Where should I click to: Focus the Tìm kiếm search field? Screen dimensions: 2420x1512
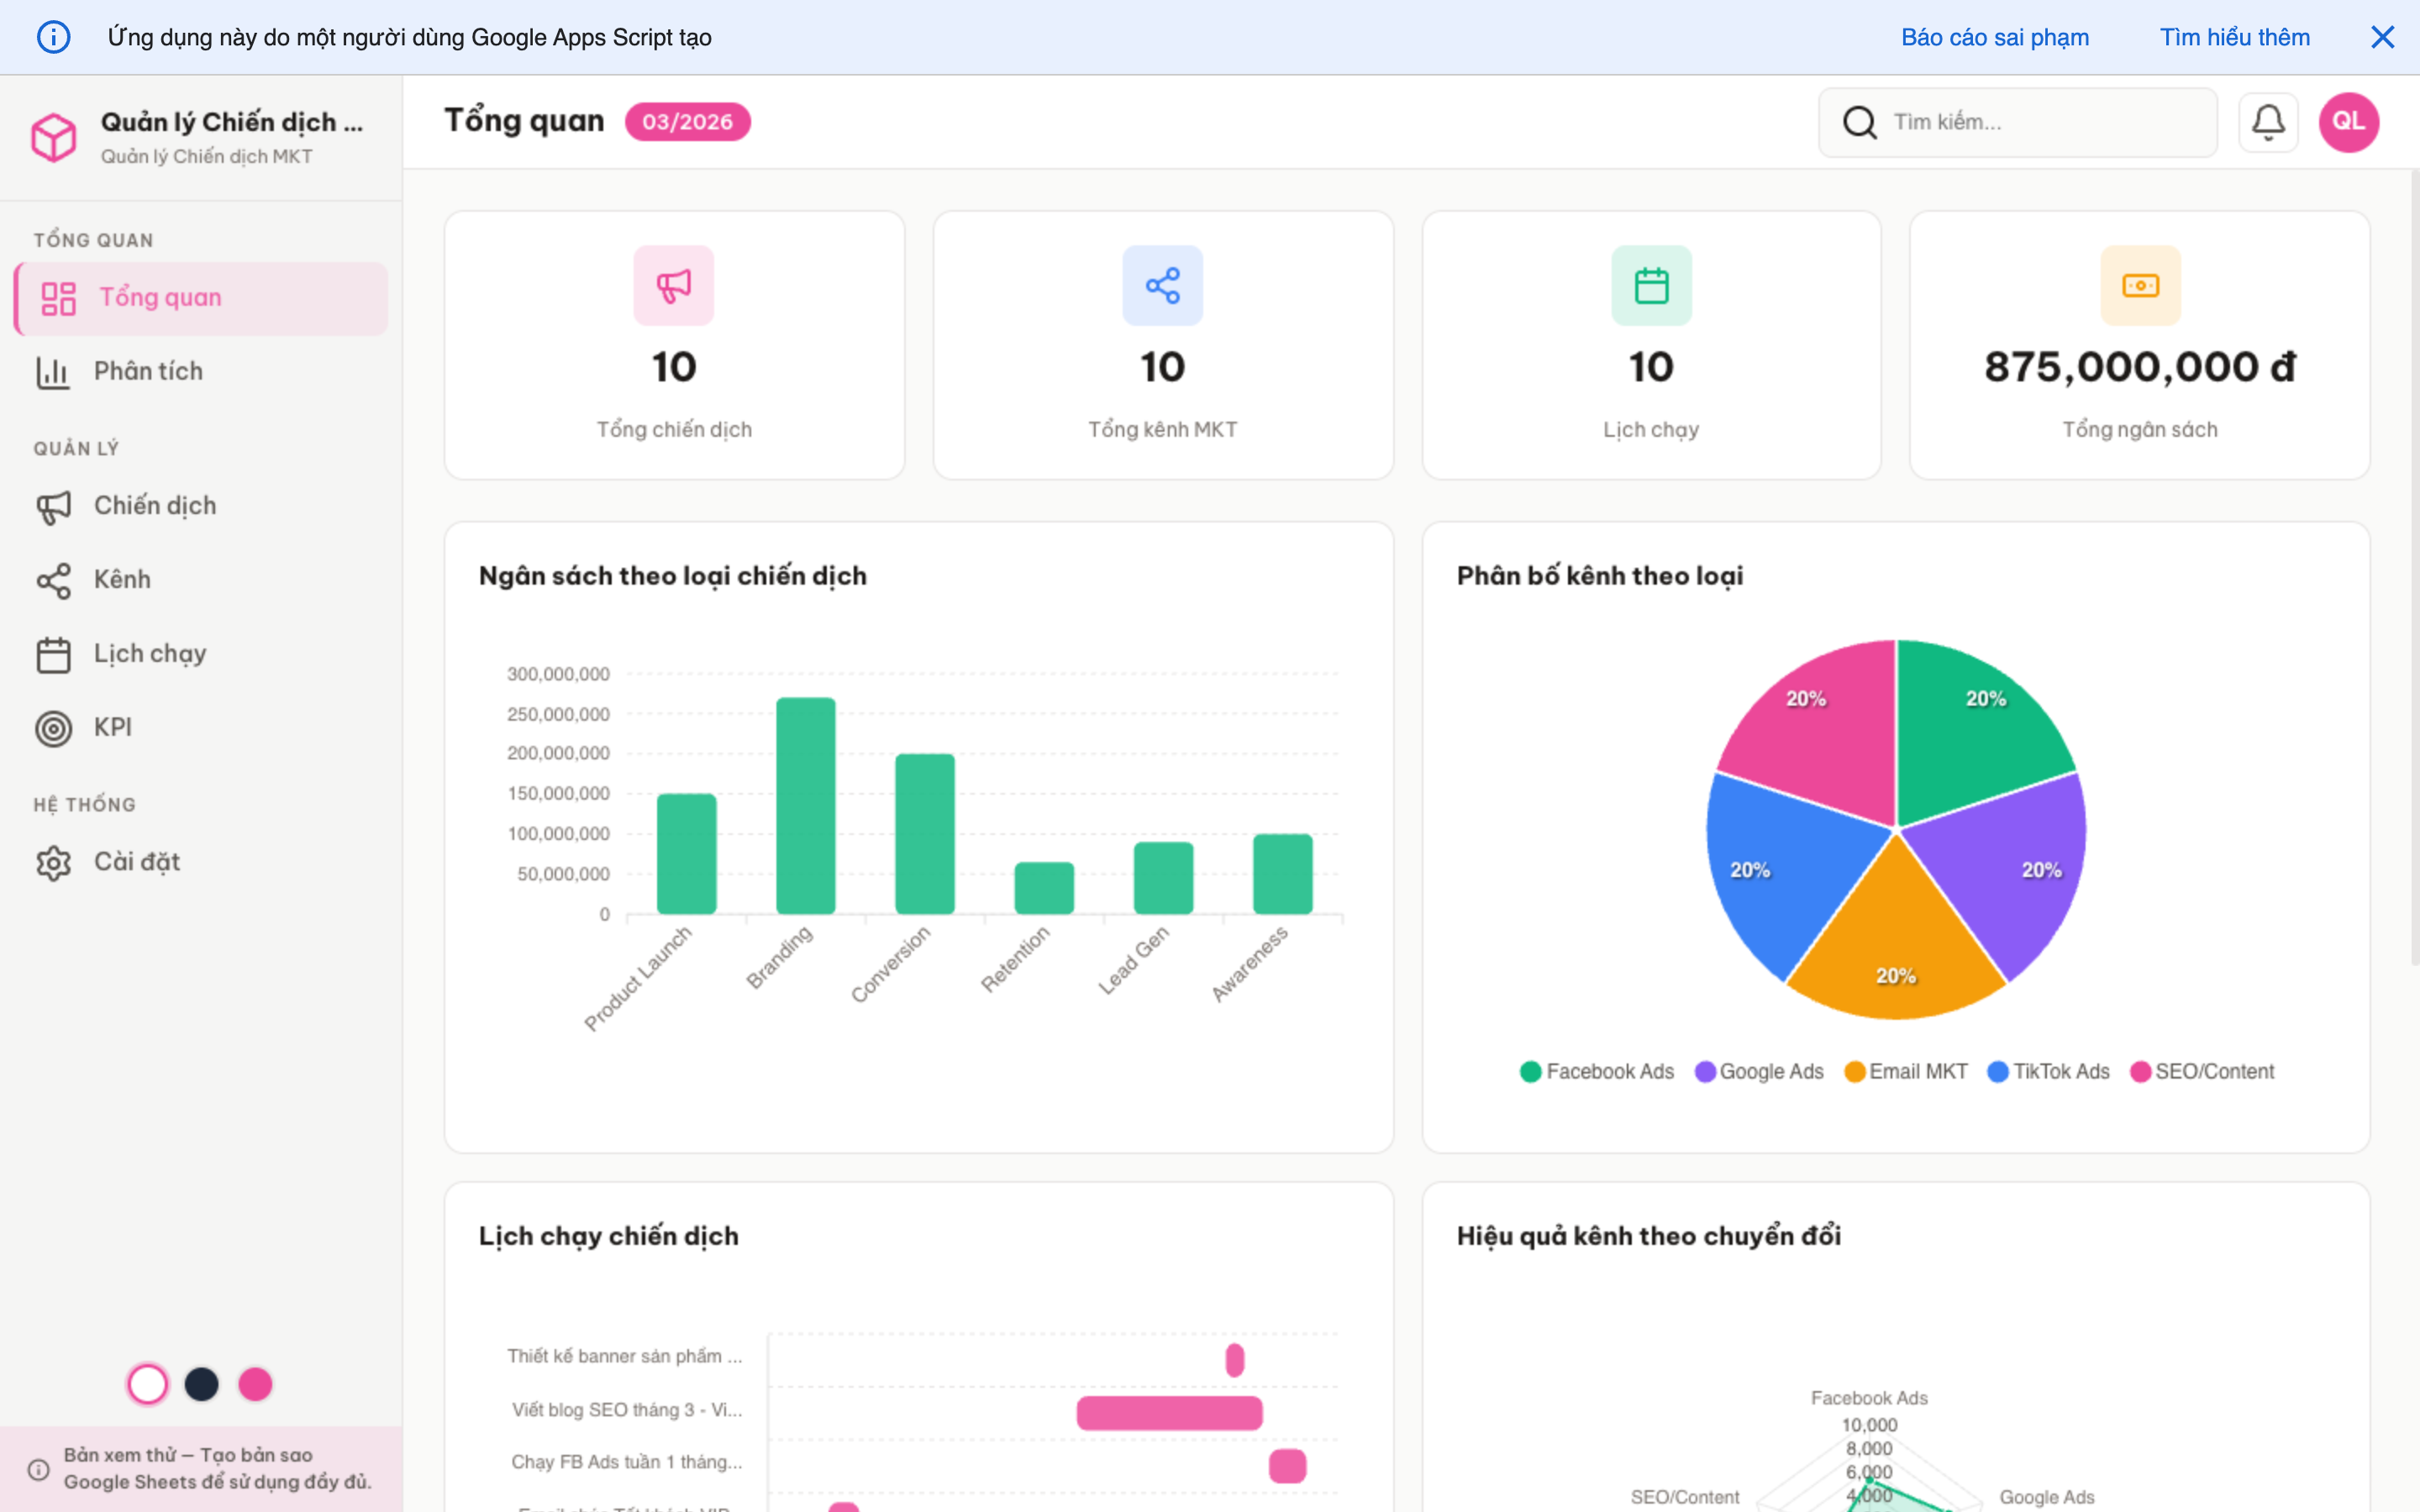(x=2040, y=122)
